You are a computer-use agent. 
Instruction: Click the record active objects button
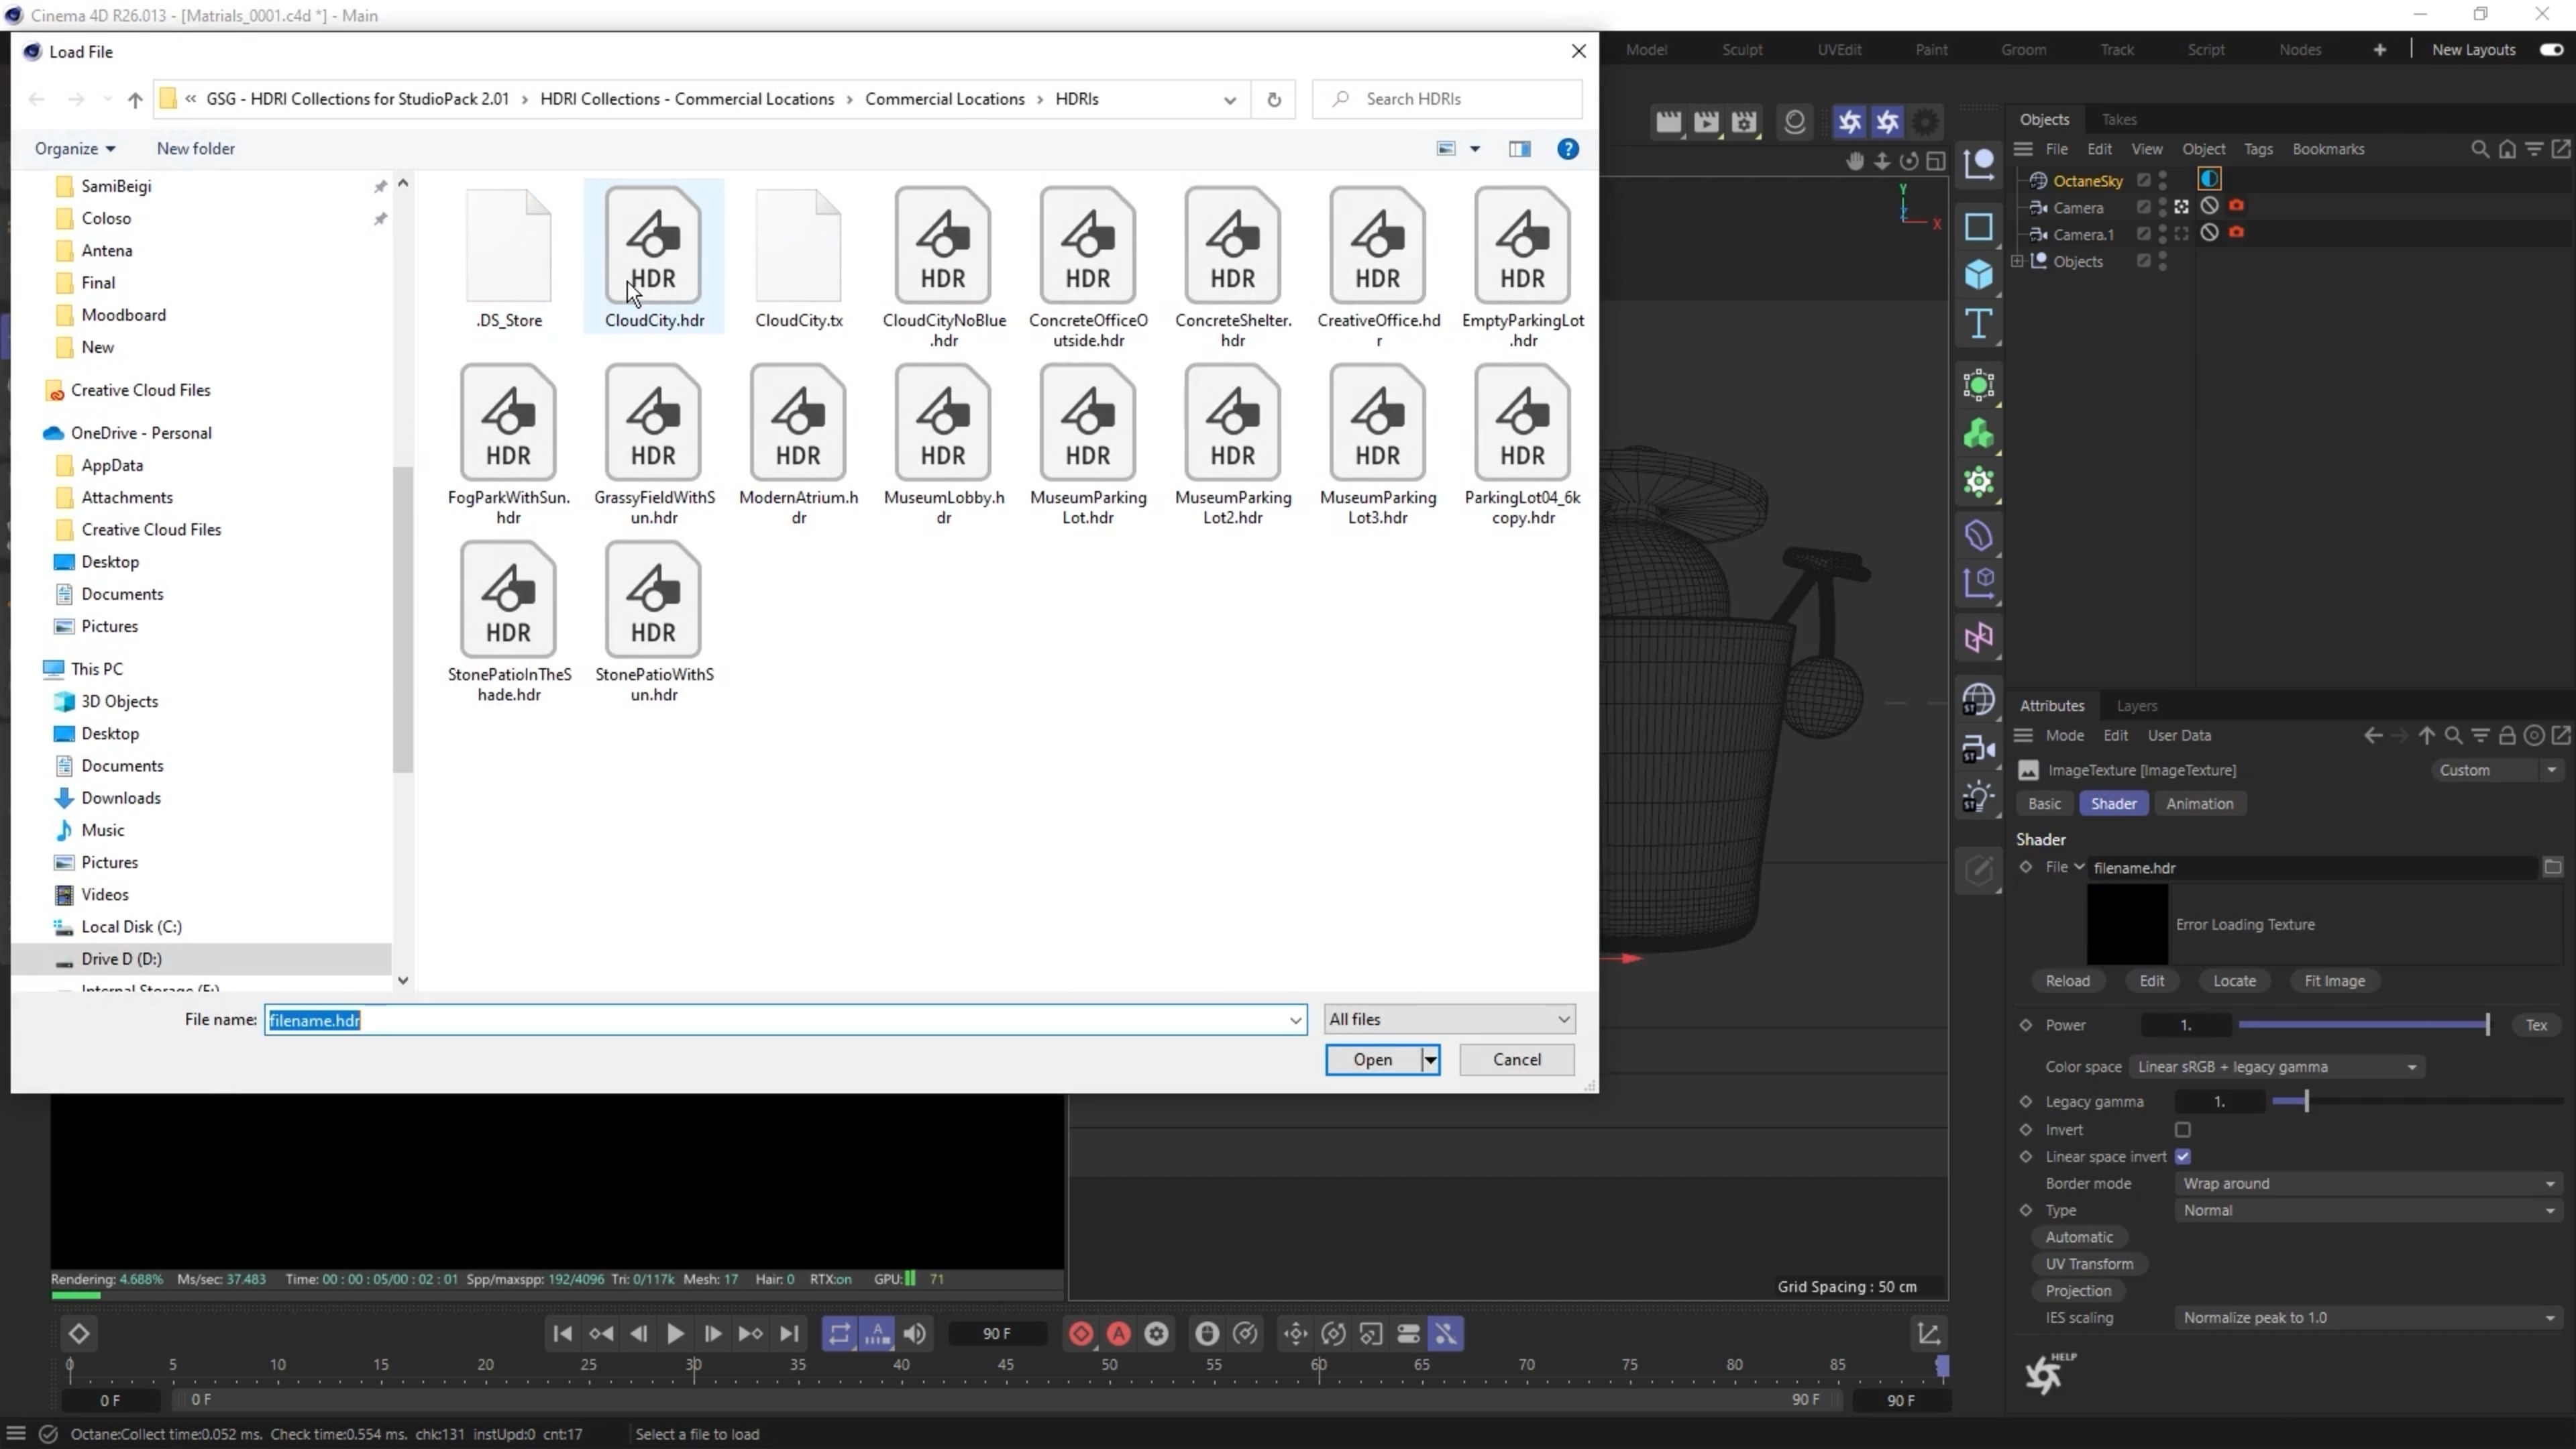(1081, 1333)
